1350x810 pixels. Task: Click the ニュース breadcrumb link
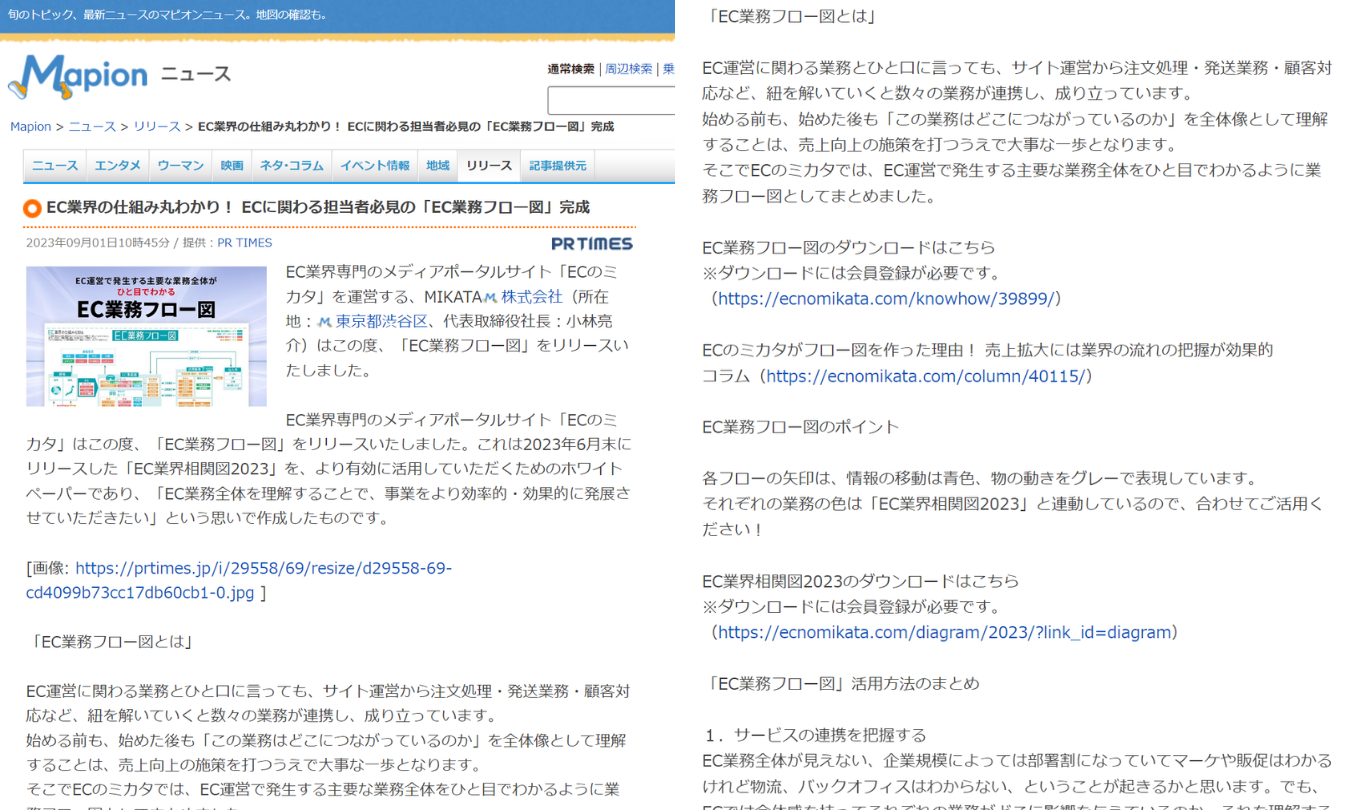[92, 127]
